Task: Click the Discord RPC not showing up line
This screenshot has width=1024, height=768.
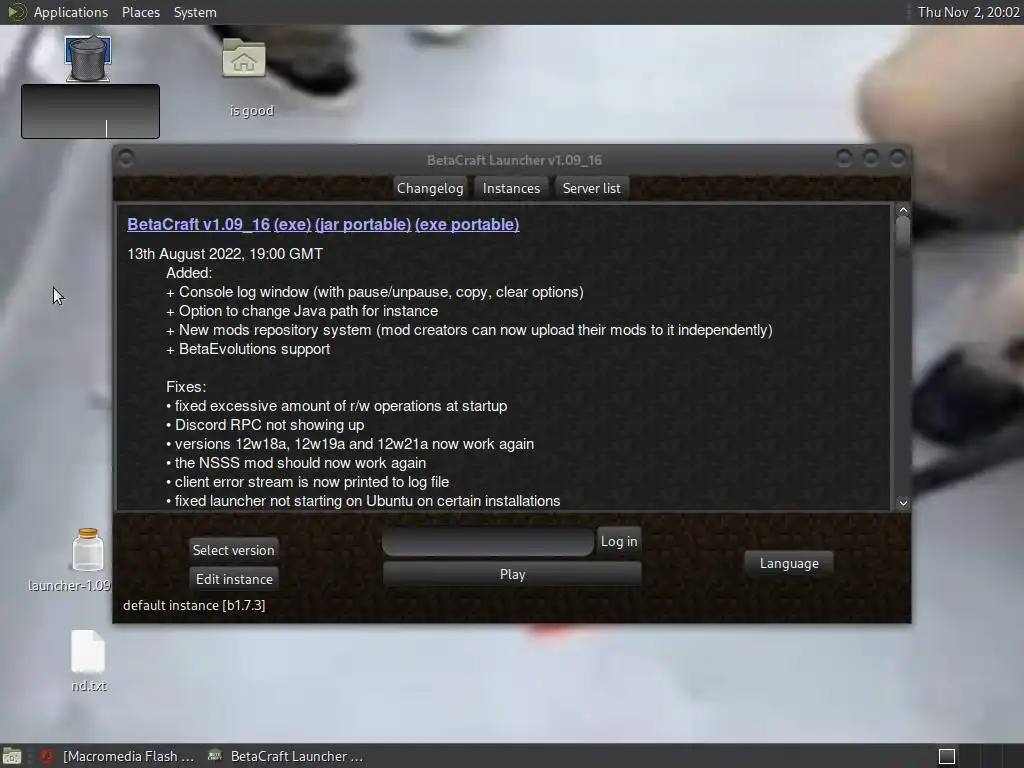Action: click(265, 425)
